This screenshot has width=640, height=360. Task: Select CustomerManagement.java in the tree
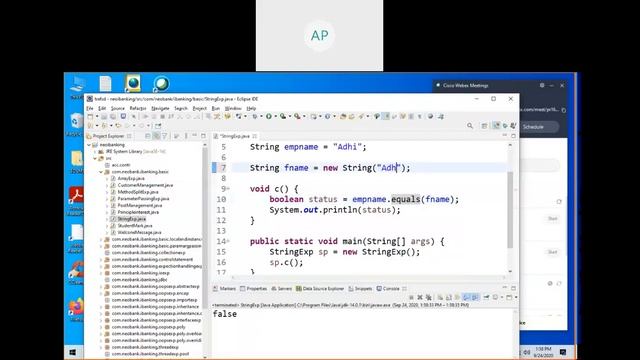pyautogui.click(x=145, y=185)
